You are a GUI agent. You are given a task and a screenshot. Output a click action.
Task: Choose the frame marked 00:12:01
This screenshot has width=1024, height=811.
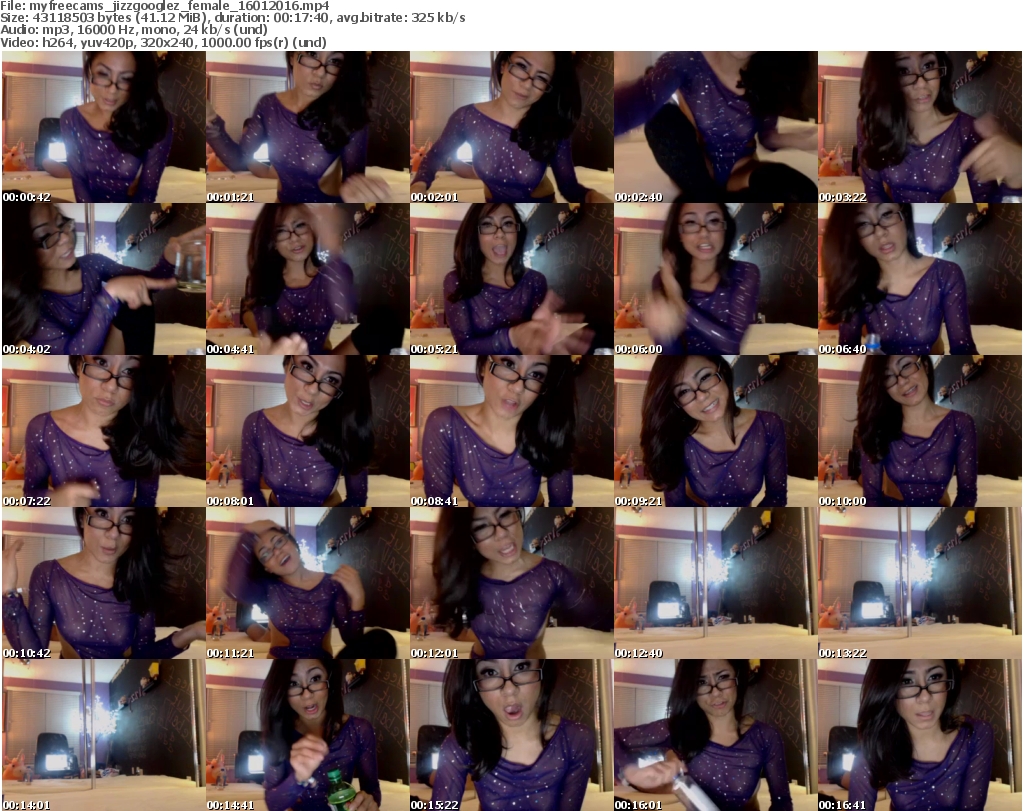[511, 583]
